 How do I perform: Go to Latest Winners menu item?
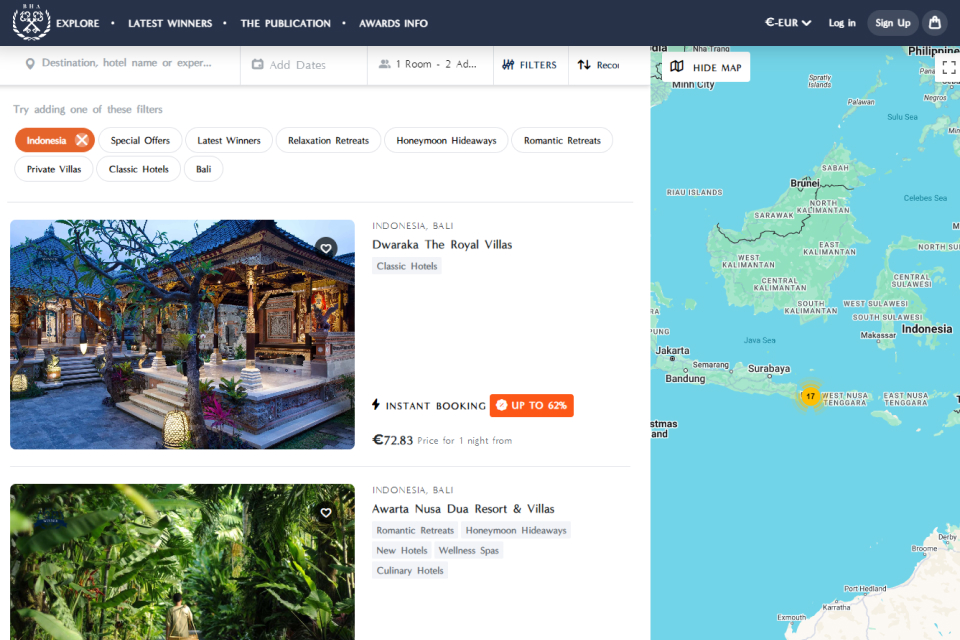point(170,23)
